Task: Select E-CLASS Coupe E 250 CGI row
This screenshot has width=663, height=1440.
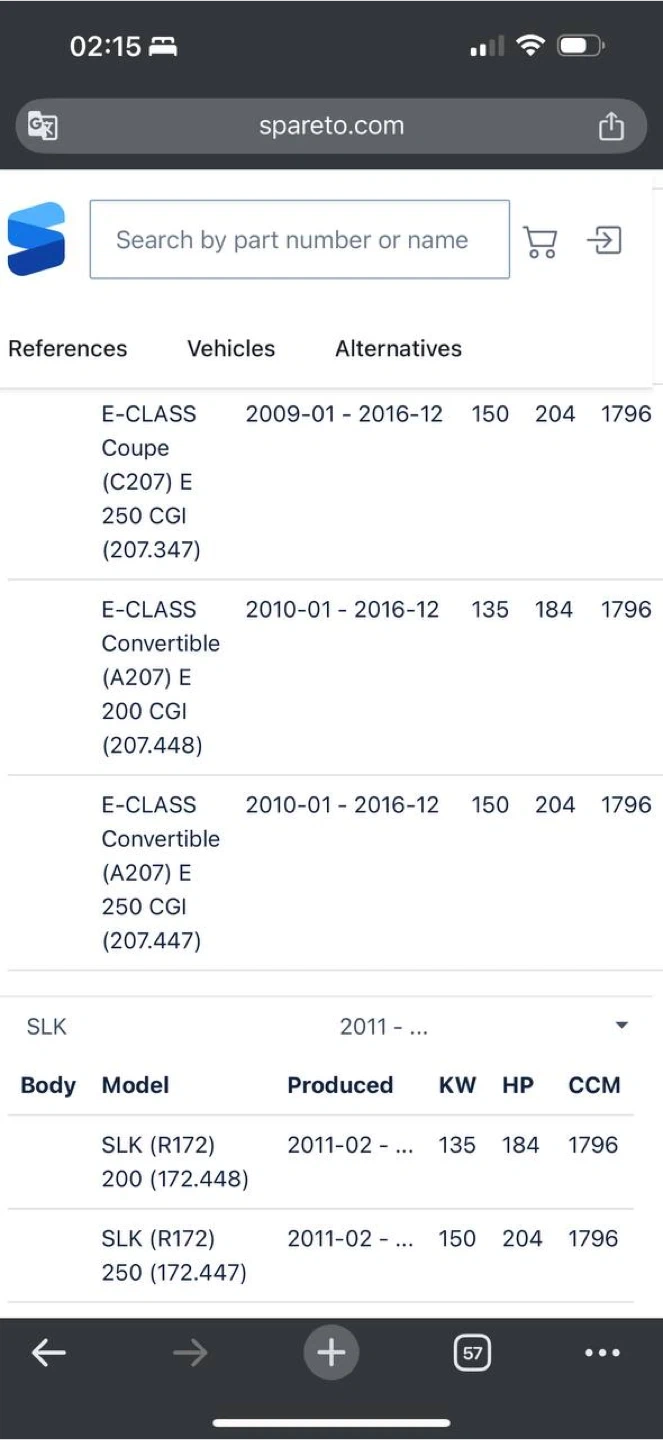Action: tap(331, 483)
